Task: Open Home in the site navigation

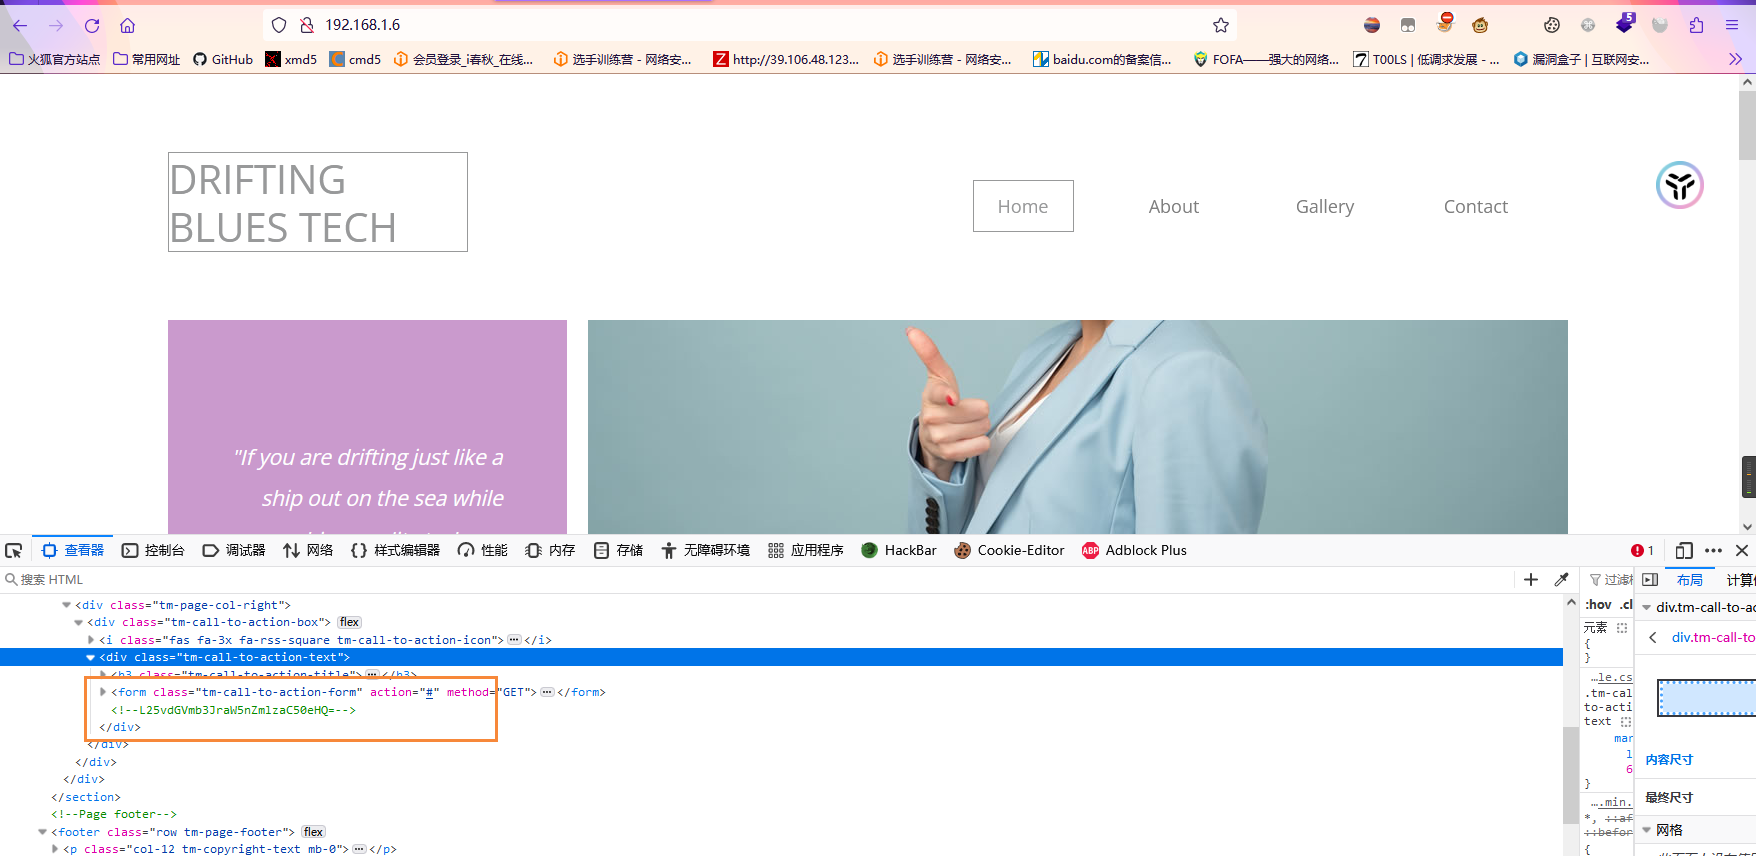Action: [1023, 206]
